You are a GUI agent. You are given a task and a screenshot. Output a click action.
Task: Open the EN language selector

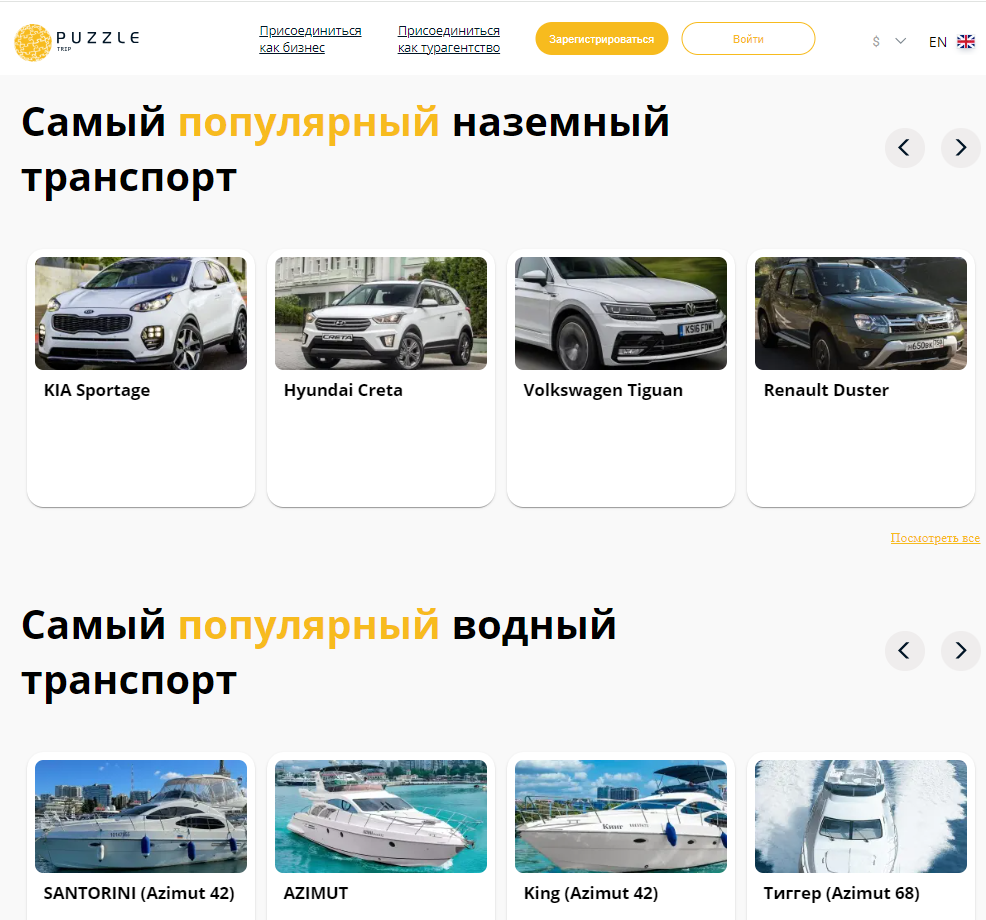[938, 42]
